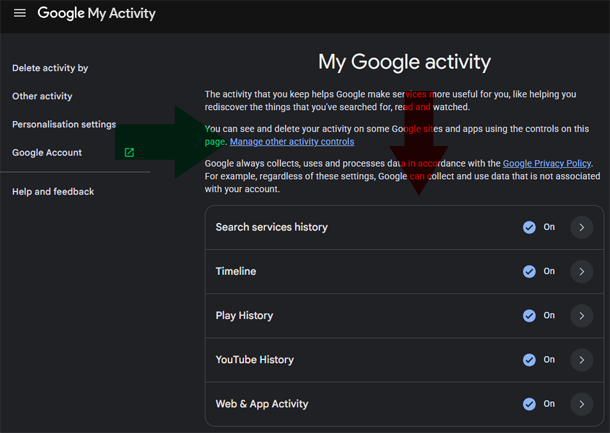The image size is (610, 433).
Task: Open the hamburger main menu
Action: click(x=20, y=13)
